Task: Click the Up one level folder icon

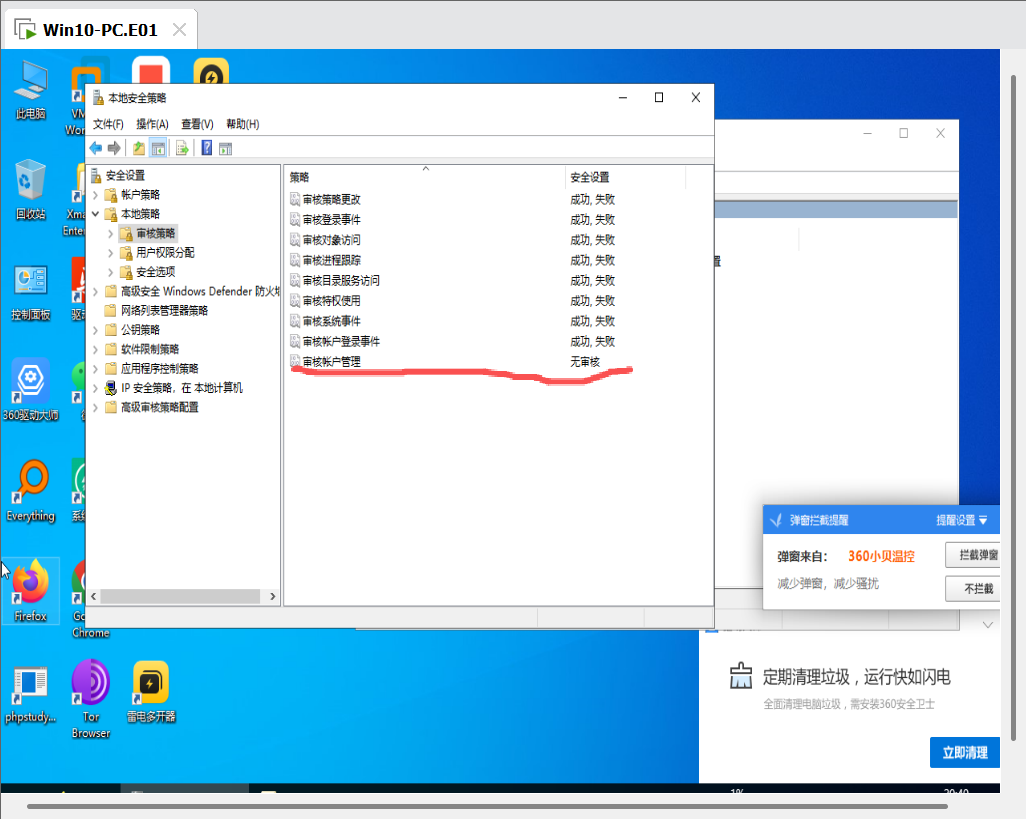Action: coord(139,148)
